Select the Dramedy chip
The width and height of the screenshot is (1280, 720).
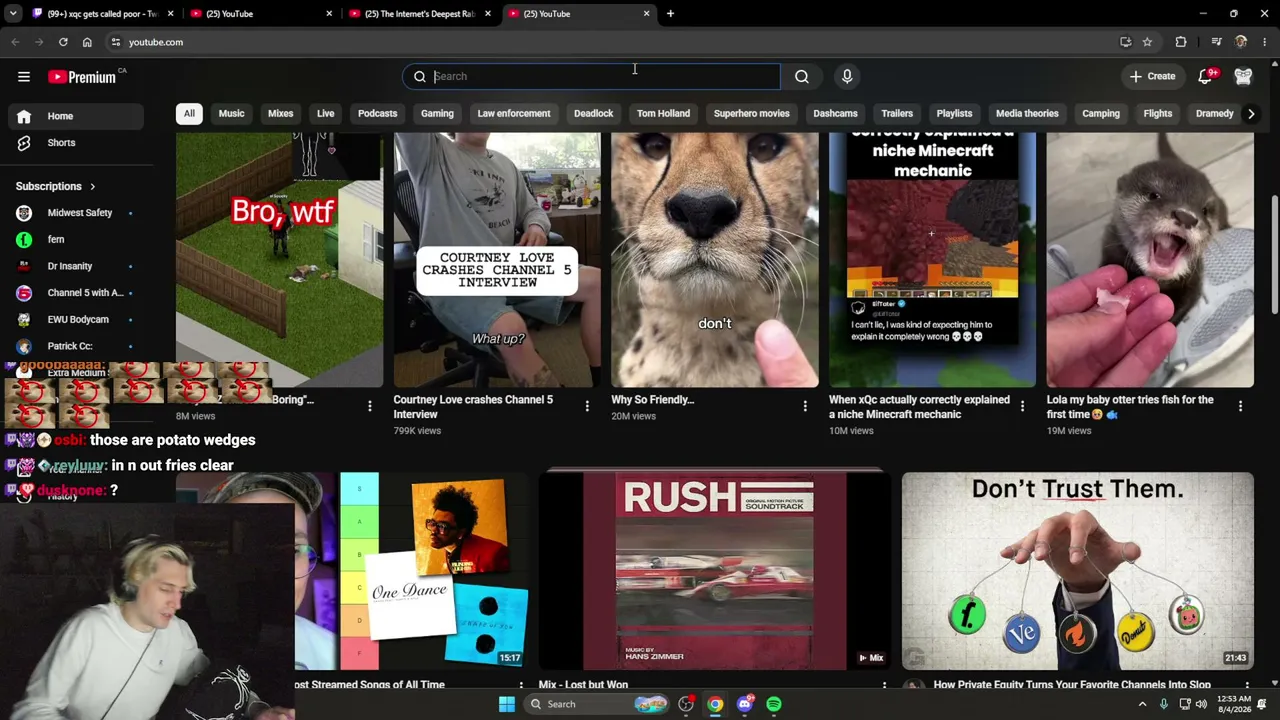click(x=1214, y=113)
